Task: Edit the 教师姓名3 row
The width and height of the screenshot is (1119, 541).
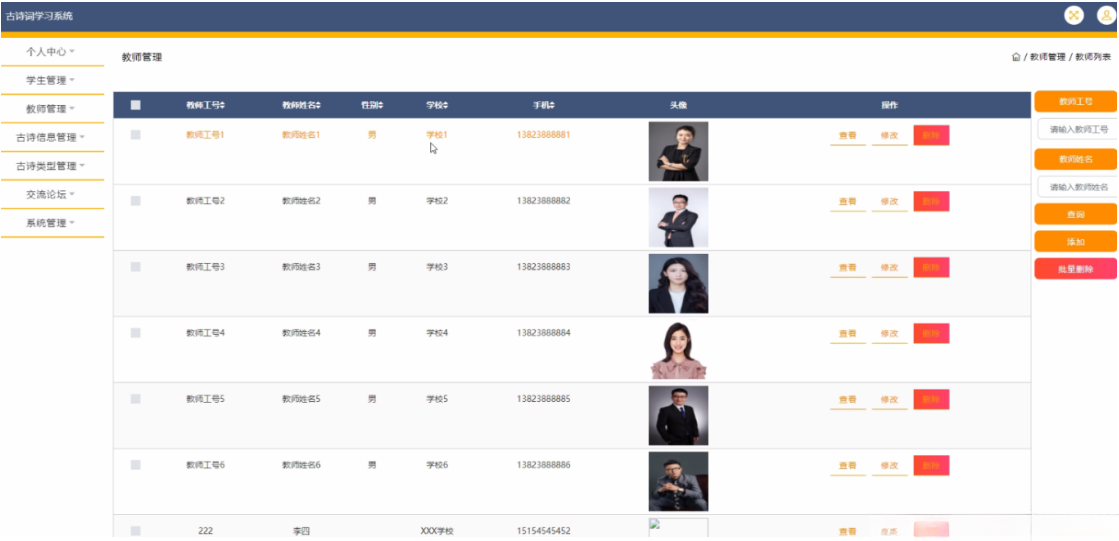Action: pyautogui.click(x=889, y=268)
